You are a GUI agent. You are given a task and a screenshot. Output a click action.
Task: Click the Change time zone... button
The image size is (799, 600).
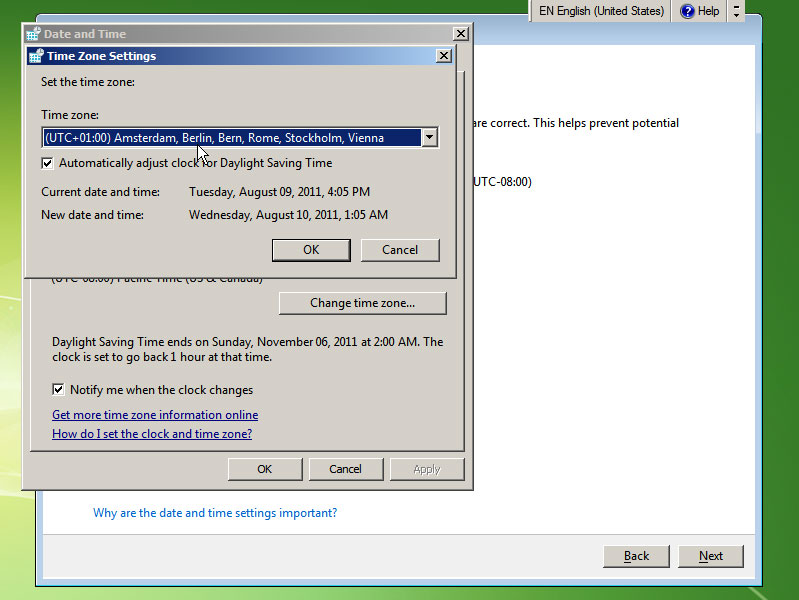point(362,303)
